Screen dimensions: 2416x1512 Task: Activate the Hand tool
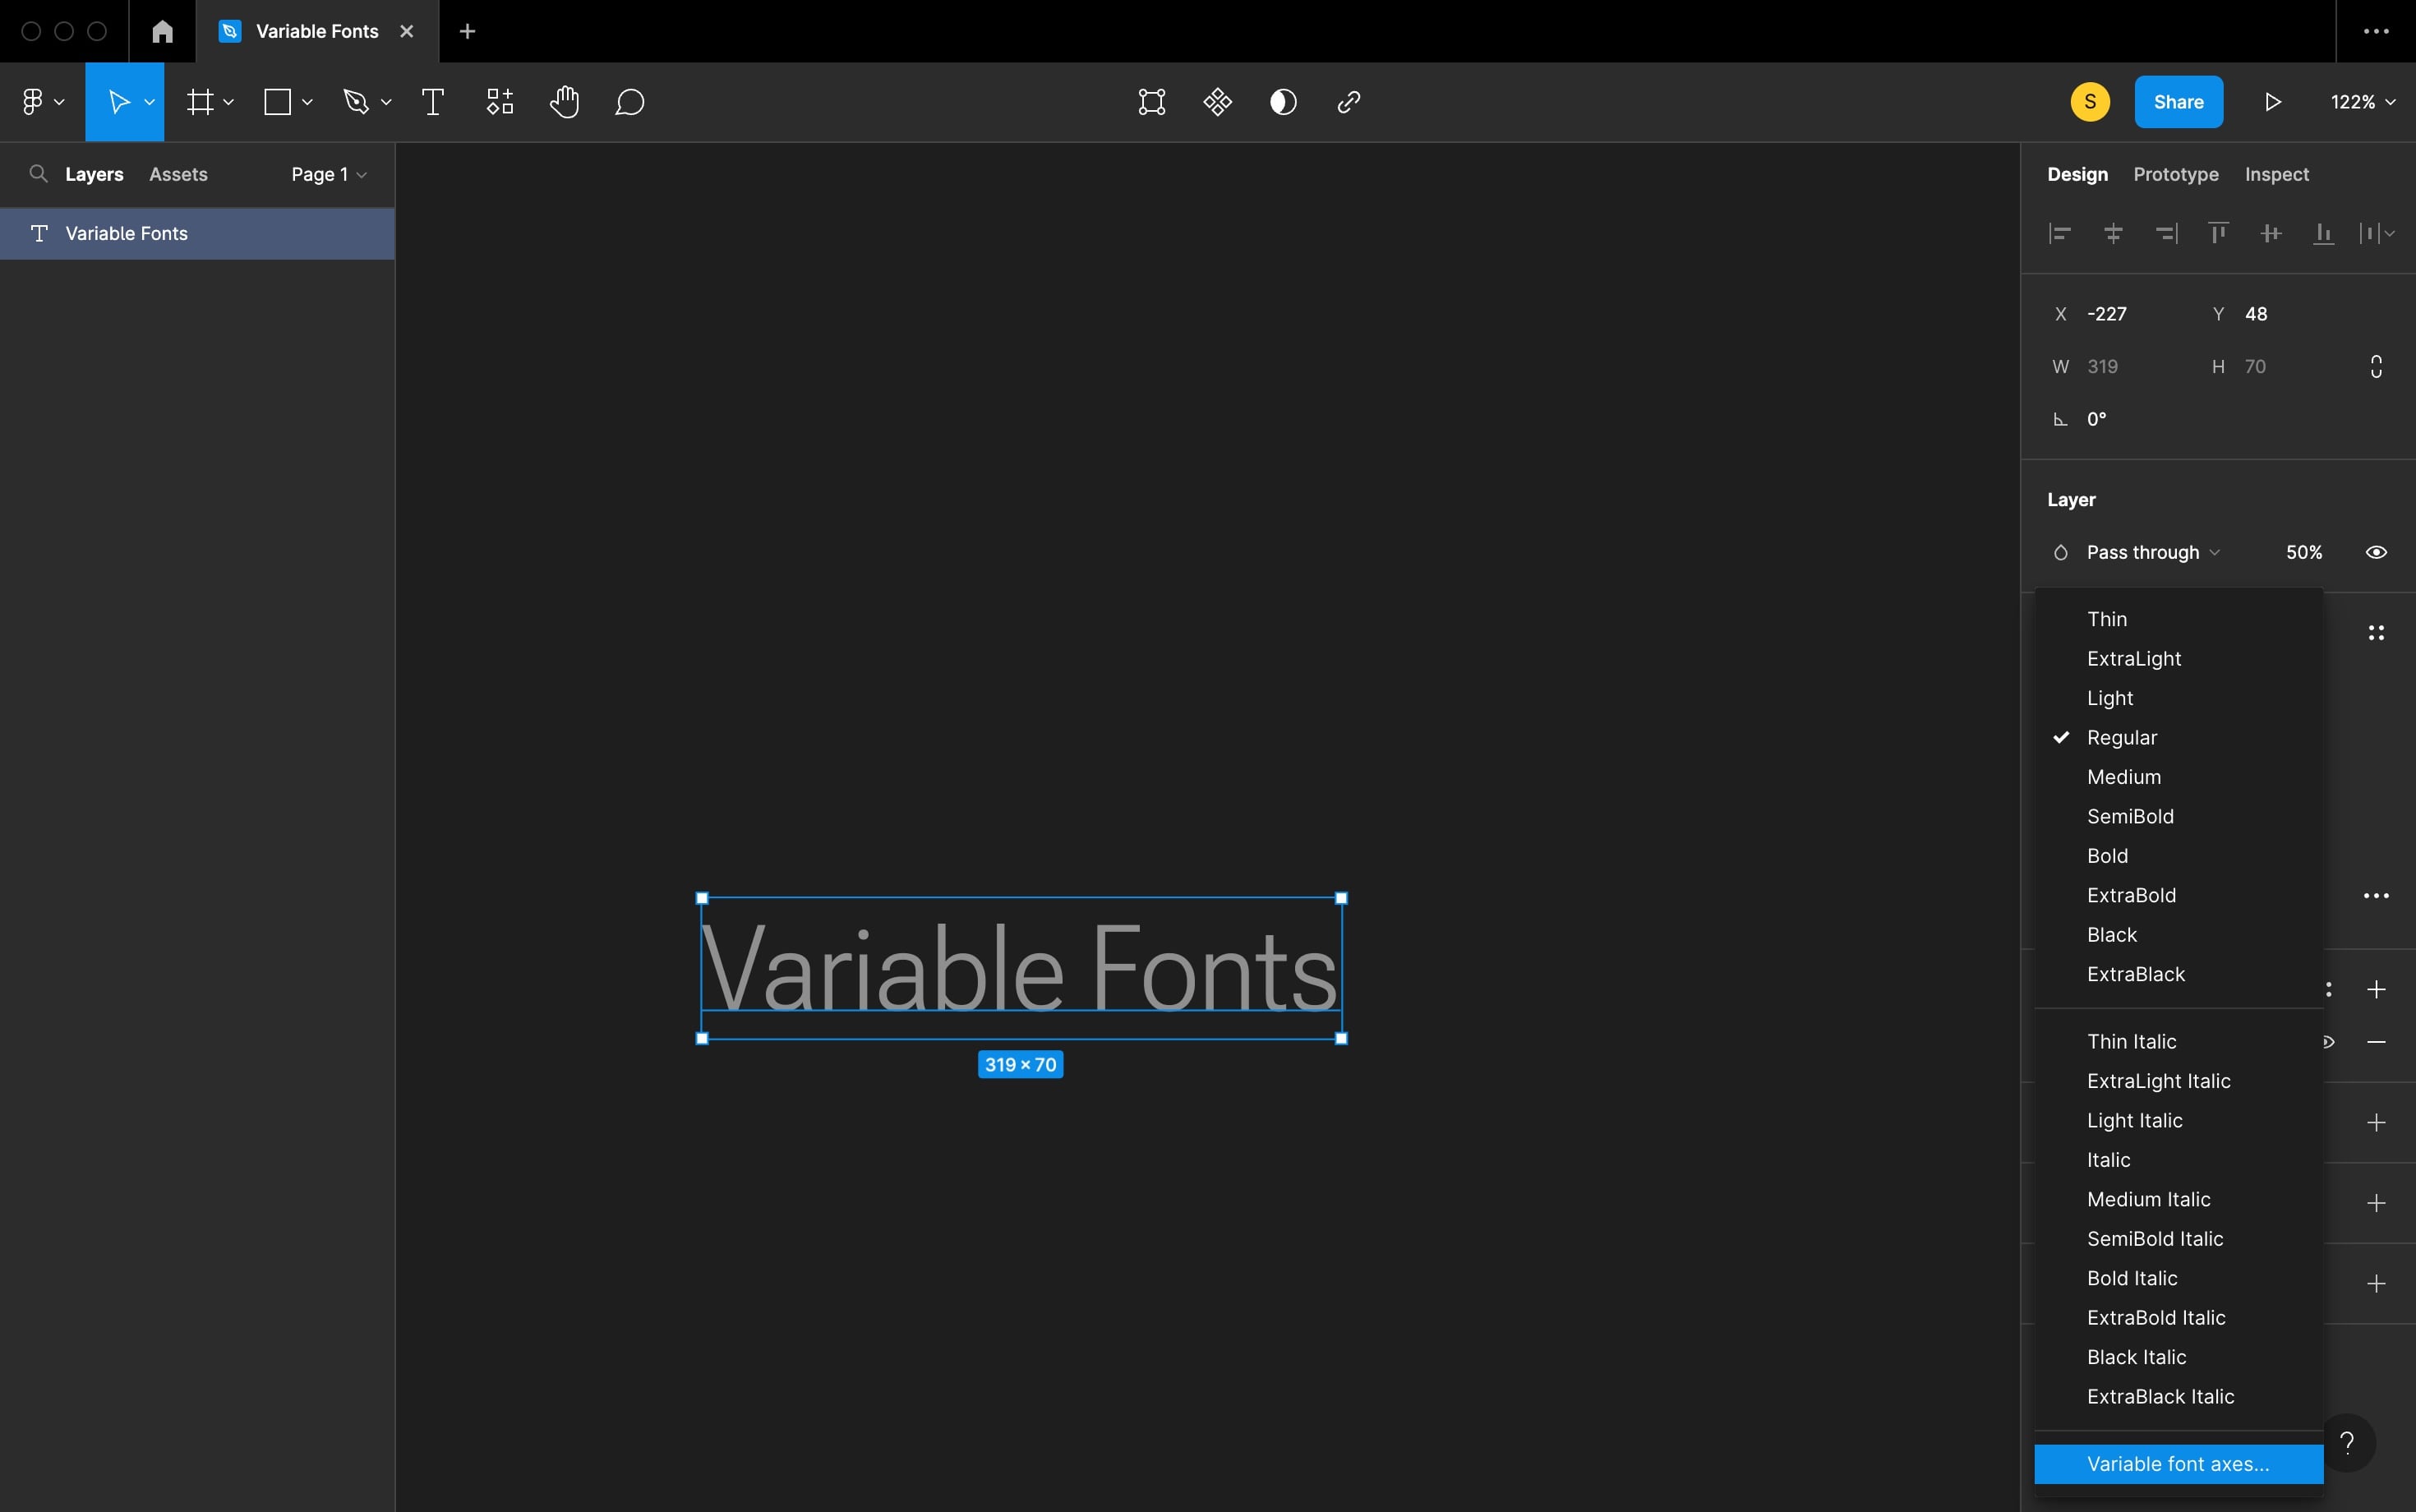coord(565,101)
